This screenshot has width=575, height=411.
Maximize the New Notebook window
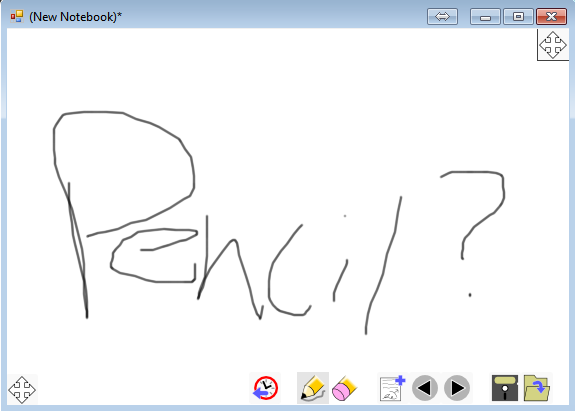(x=518, y=16)
